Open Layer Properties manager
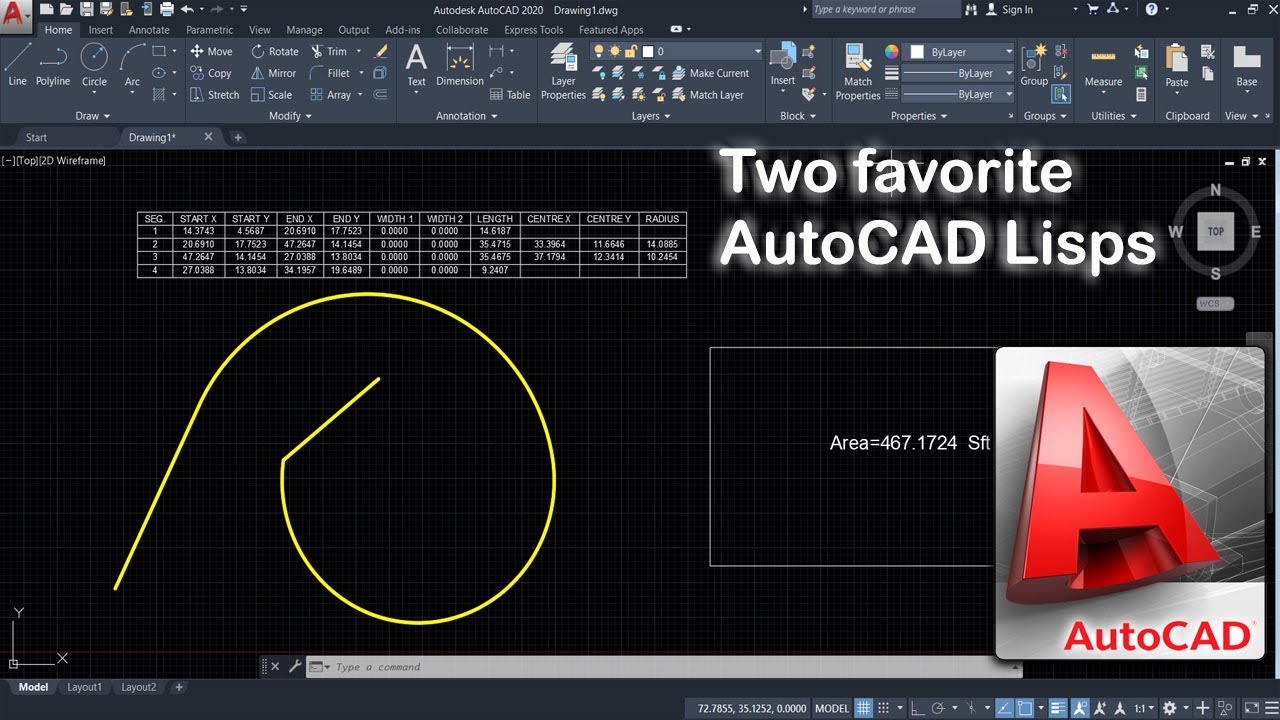1280x720 pixels. [x=563, y=72]
